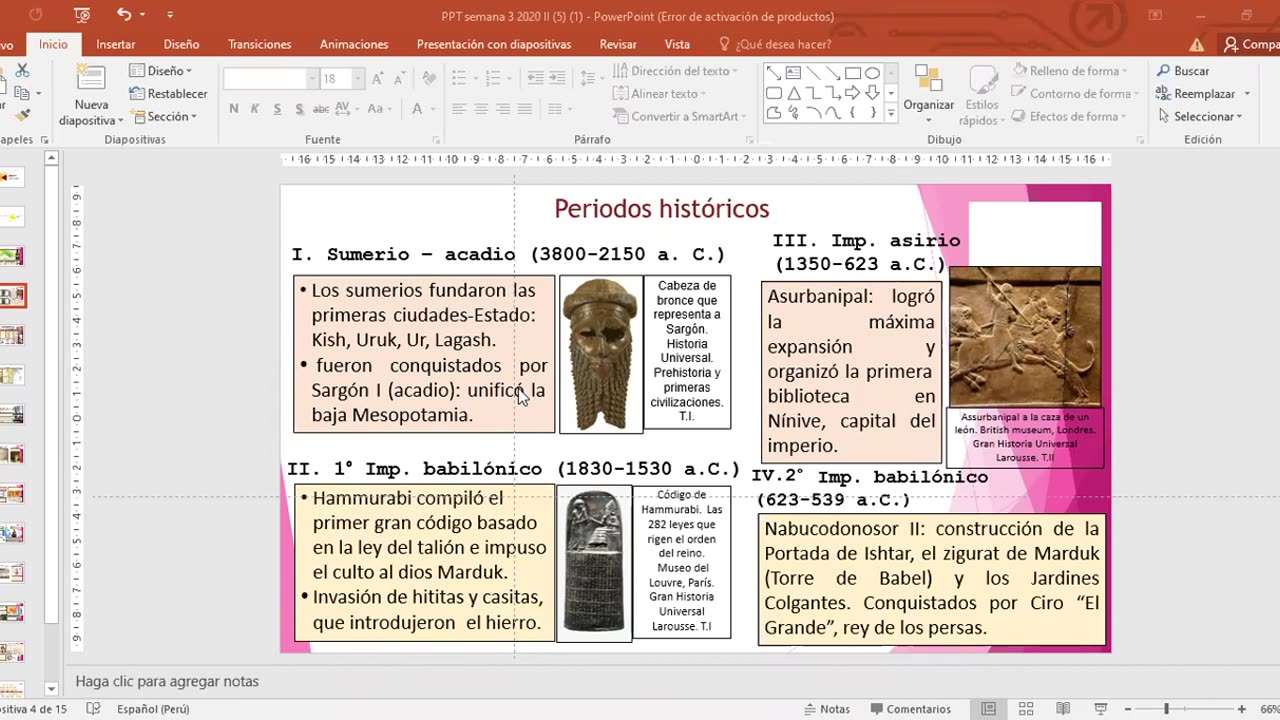Open Revisar ribbon tab
This screenshot has height=720, width=1280.
point(618,44)
